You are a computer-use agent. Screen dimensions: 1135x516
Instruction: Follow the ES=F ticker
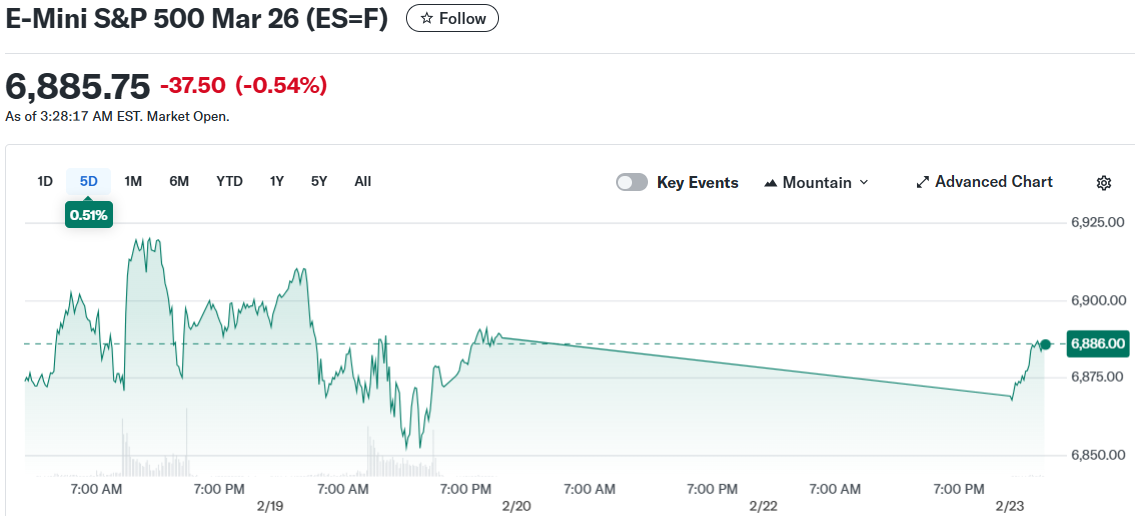(x=452, y=18)
